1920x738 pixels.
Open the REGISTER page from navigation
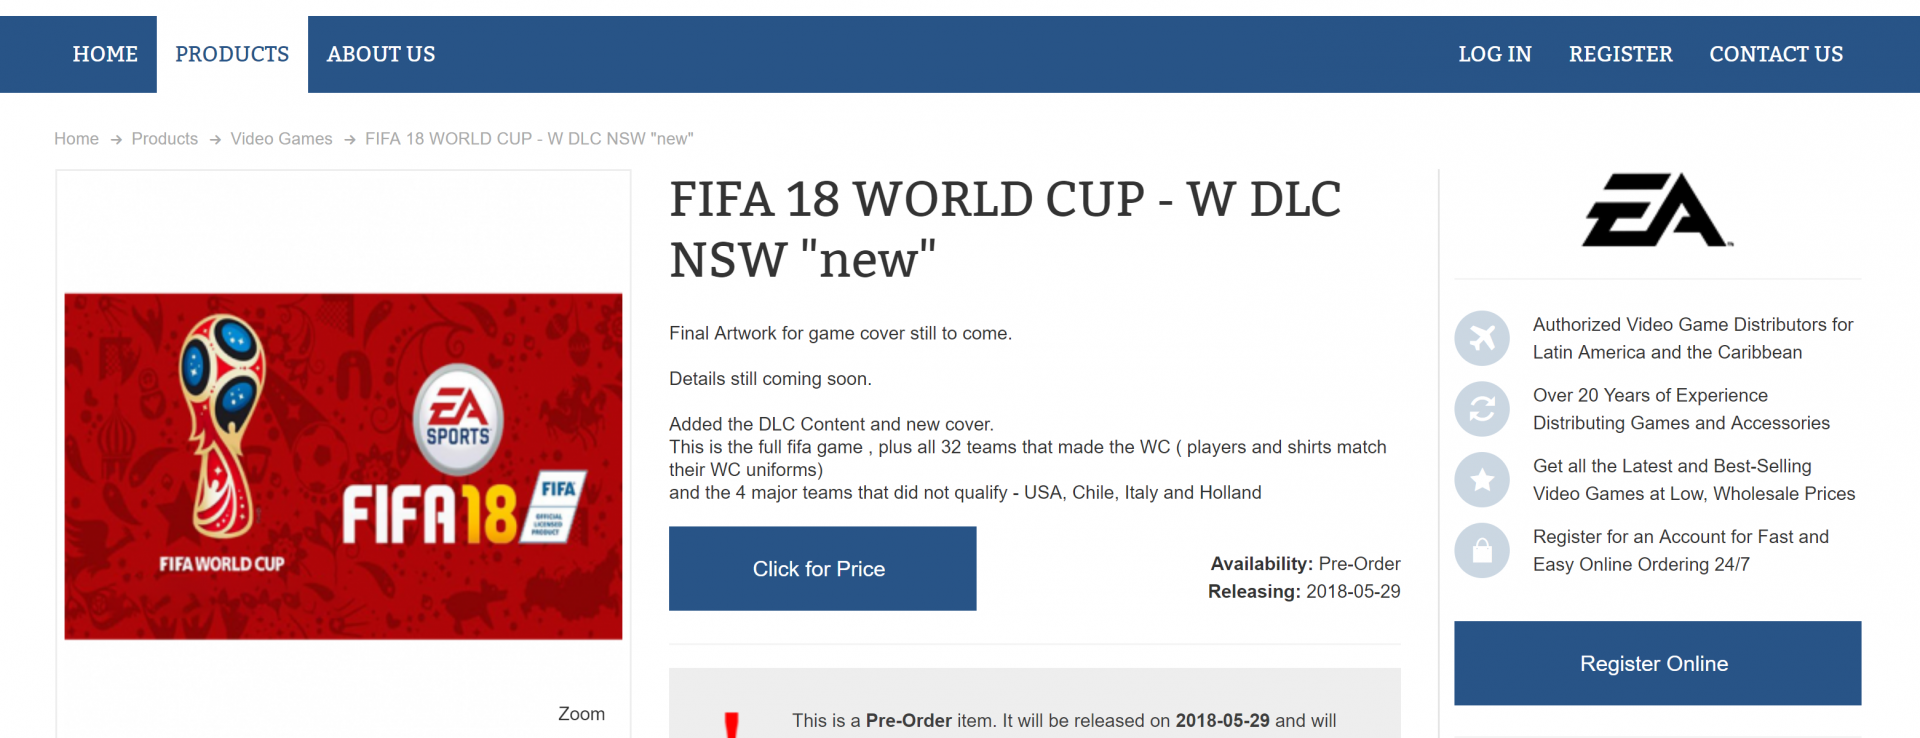point(1620,54)
